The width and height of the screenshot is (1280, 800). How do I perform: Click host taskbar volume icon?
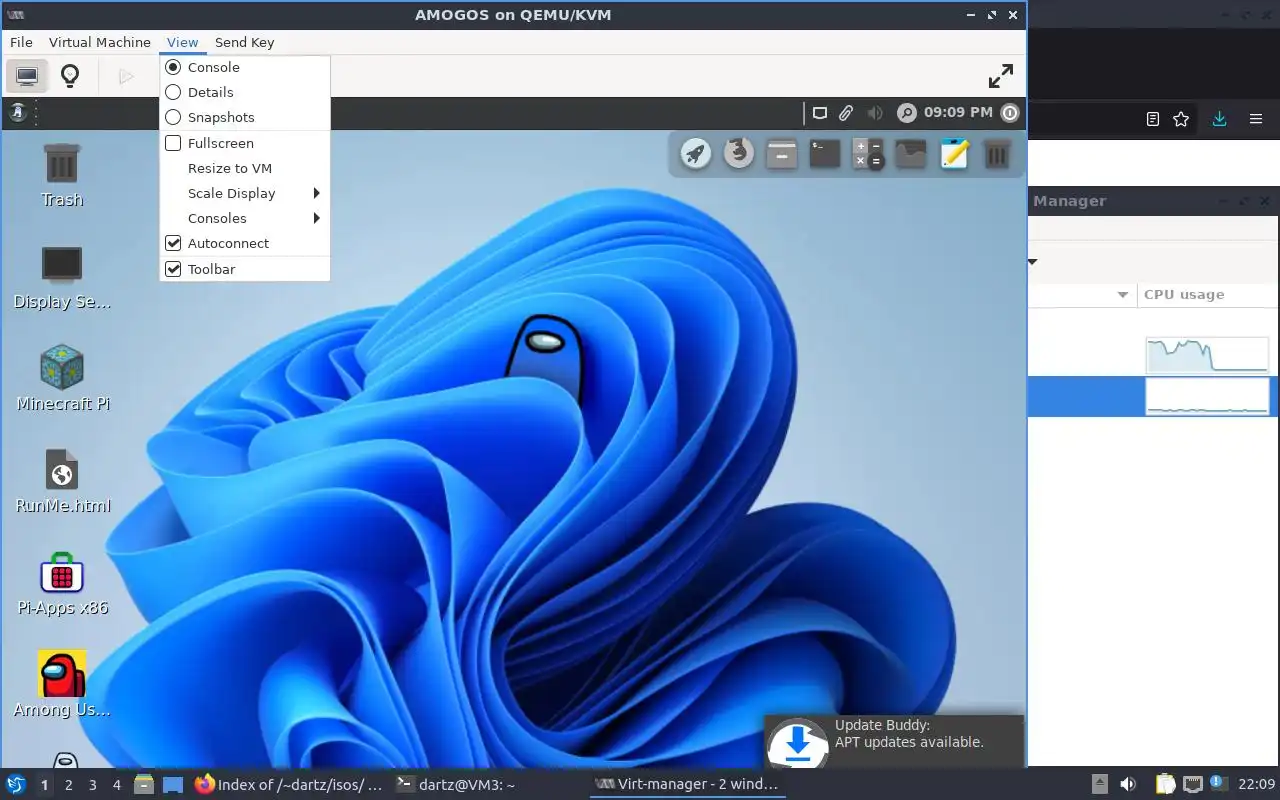point(1128,784)
